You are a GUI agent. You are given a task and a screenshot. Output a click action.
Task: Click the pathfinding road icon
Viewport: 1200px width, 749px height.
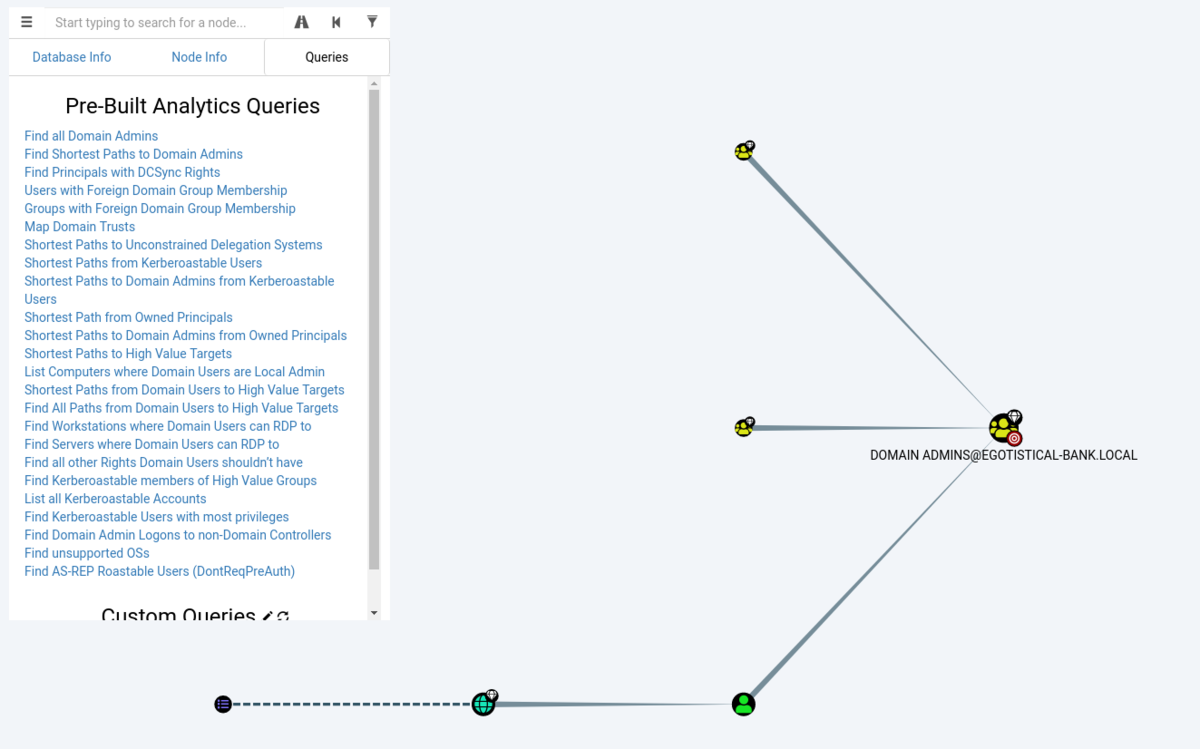(x=301, y=22)
